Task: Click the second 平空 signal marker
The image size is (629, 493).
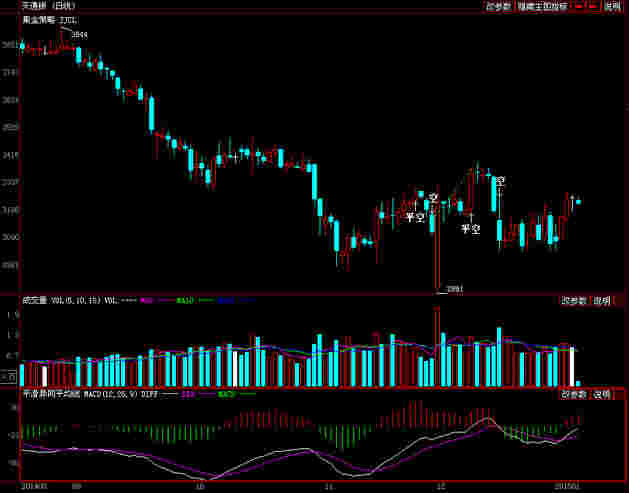Action: click(x=470, y=229)
